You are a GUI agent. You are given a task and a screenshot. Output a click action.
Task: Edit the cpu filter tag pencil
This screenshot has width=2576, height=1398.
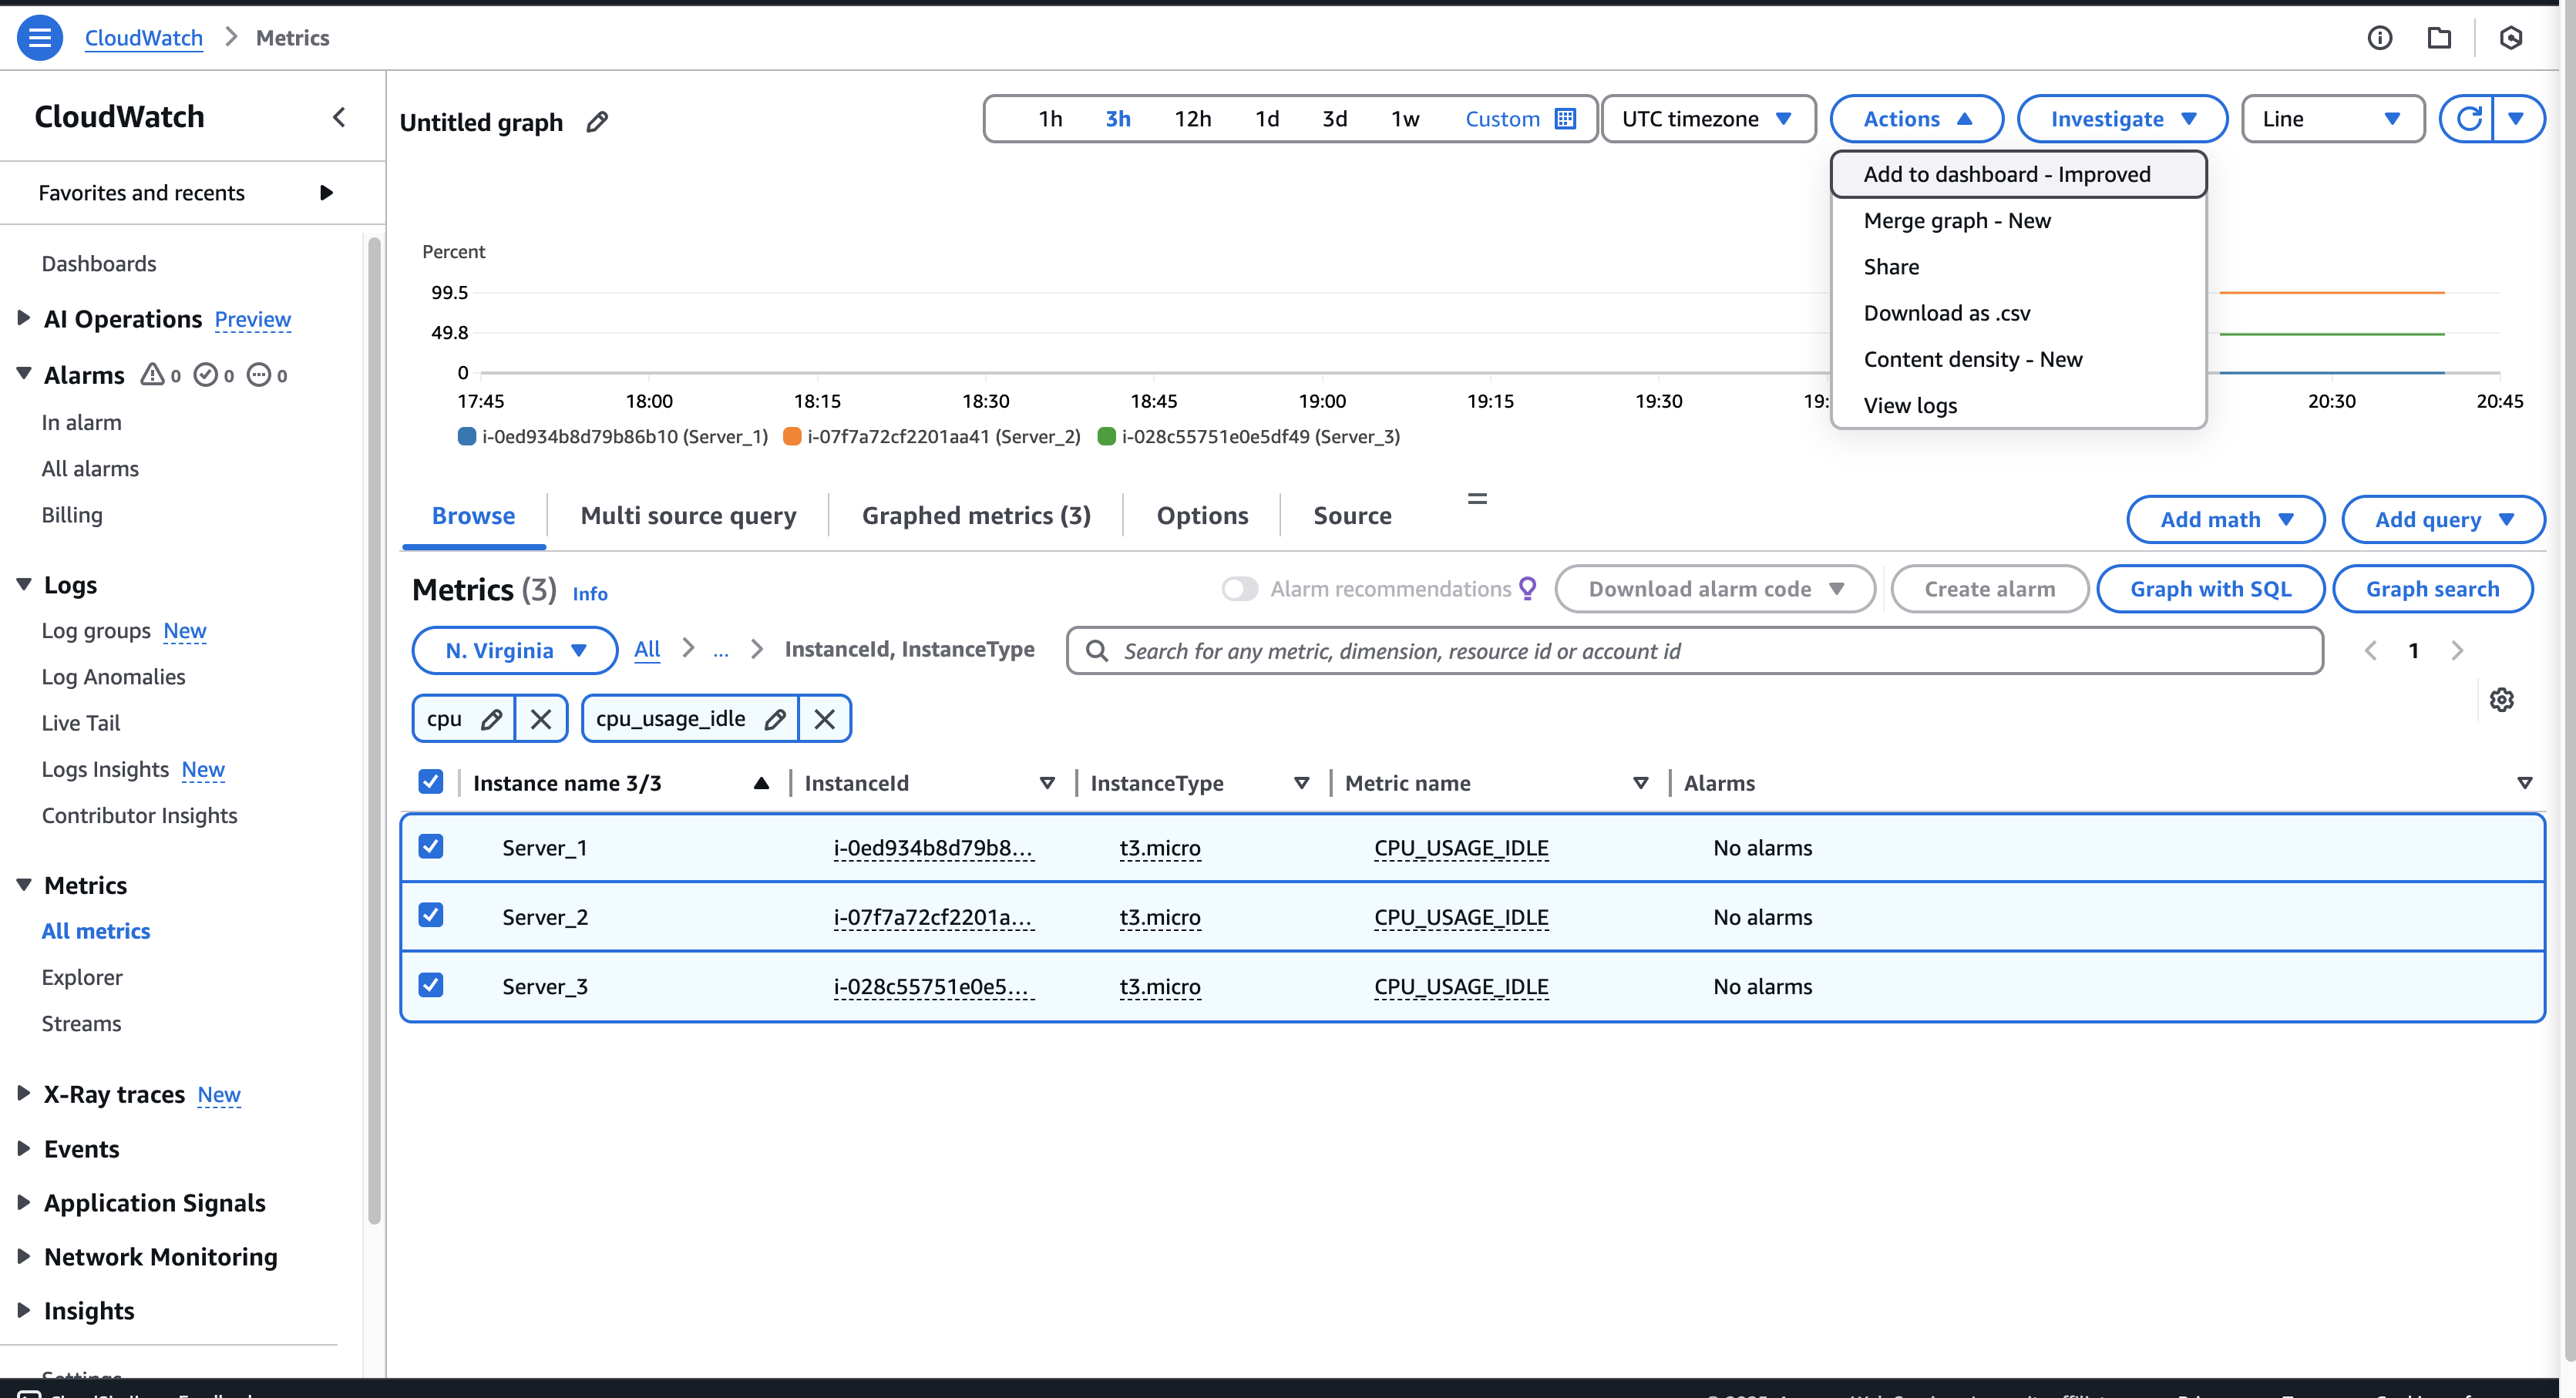[x=491, y=719]
